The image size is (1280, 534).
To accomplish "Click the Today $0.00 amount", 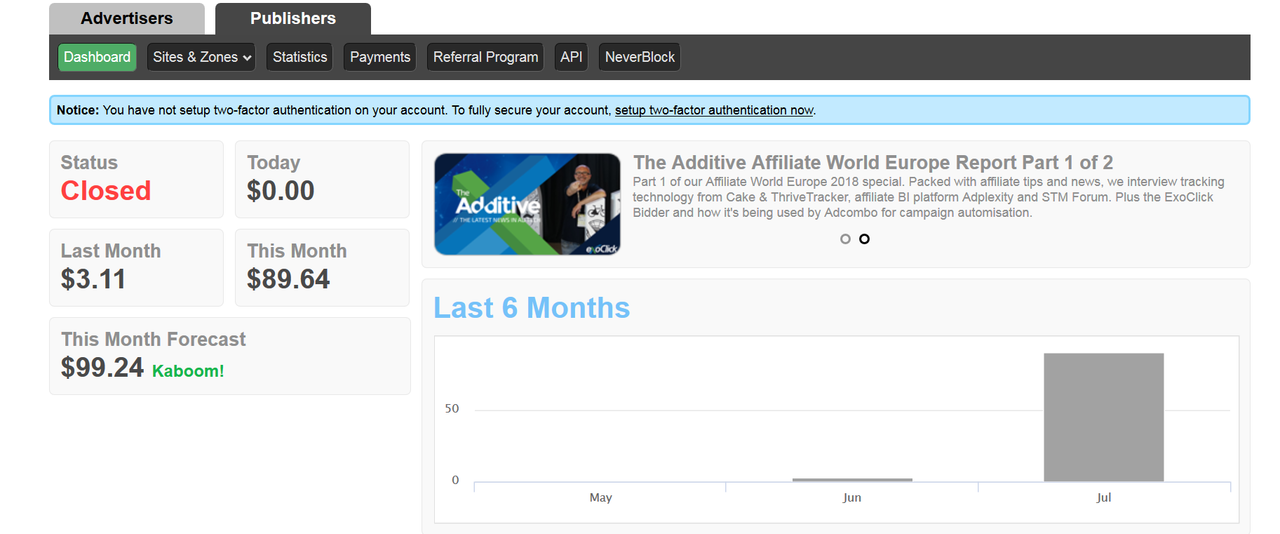I will click(281, 190).
